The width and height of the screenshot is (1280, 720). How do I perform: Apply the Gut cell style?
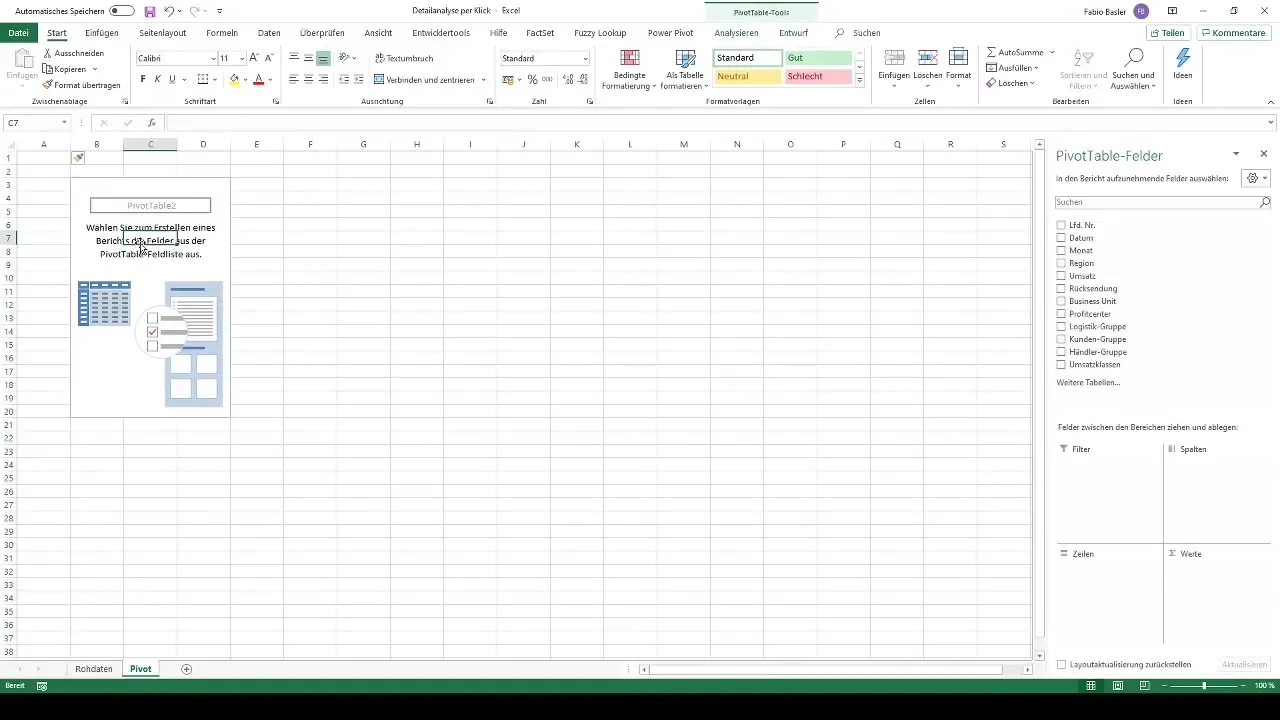pos(818,58)
